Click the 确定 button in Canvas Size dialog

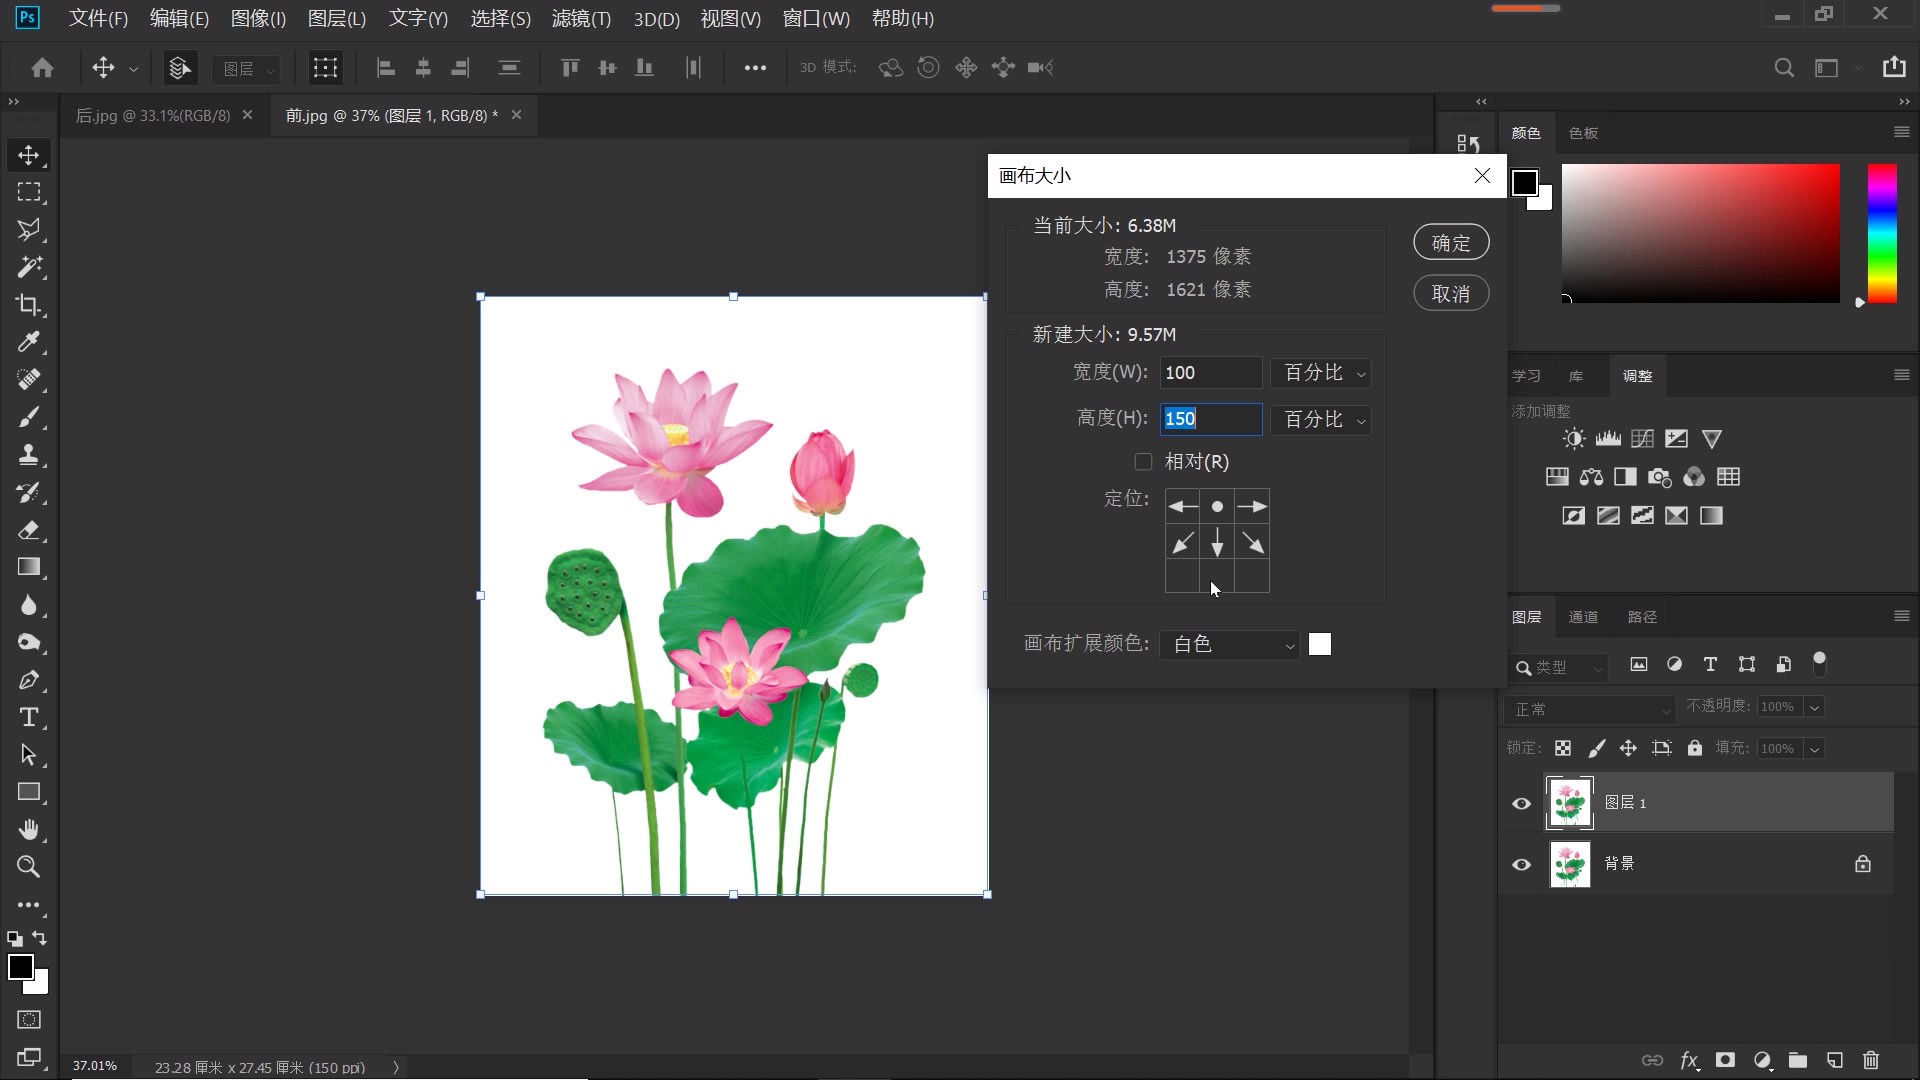1451,242
